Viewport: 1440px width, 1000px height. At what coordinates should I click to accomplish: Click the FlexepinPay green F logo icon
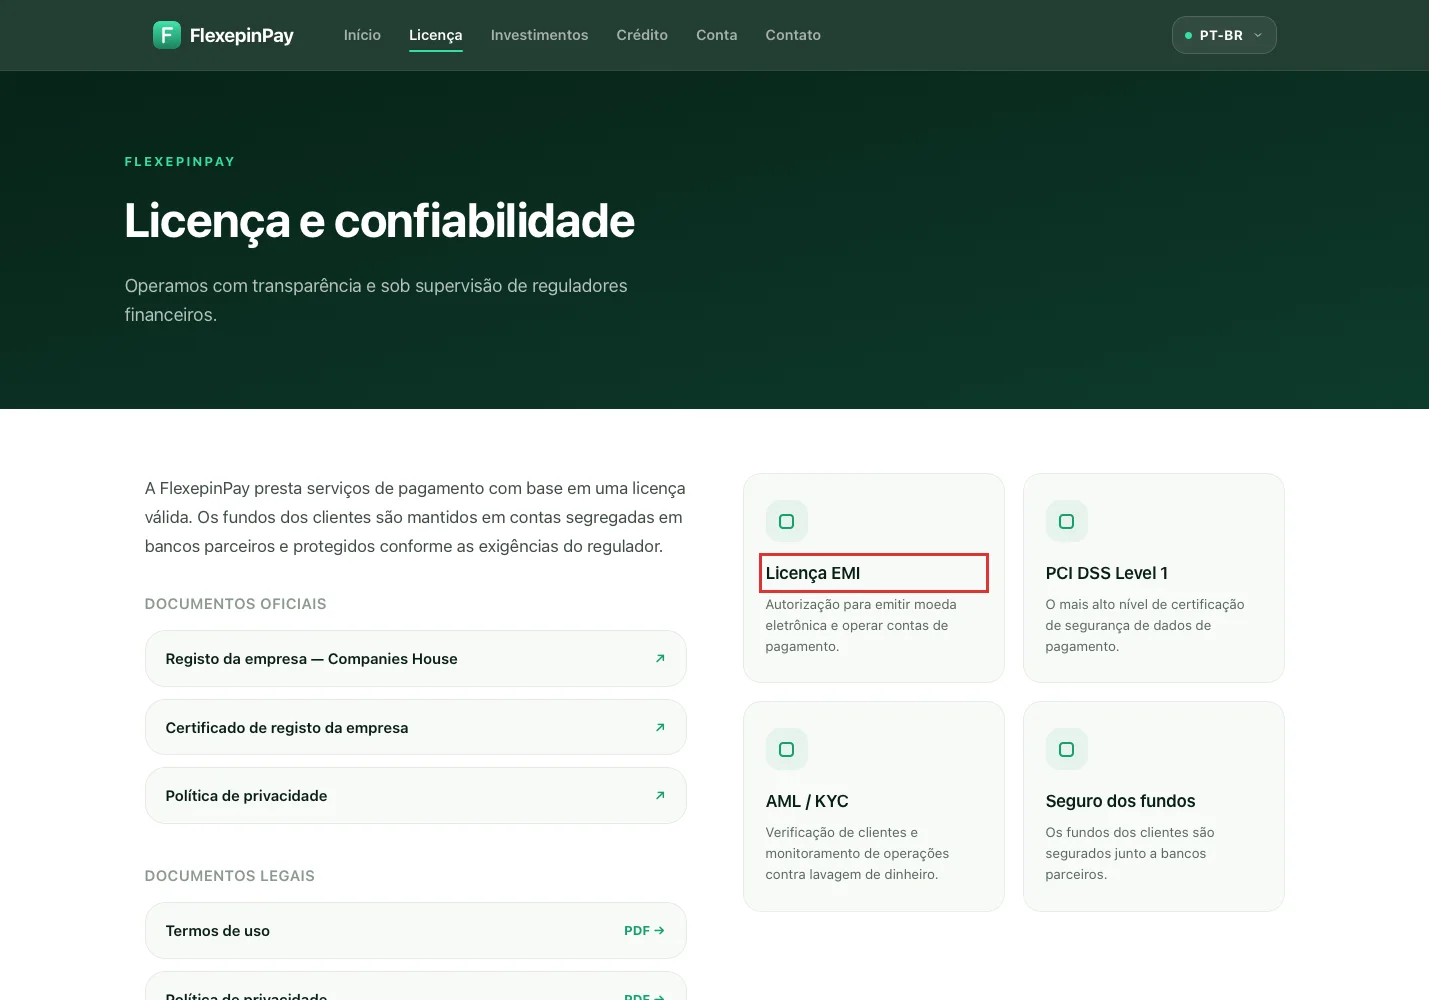tap(166, 35)
